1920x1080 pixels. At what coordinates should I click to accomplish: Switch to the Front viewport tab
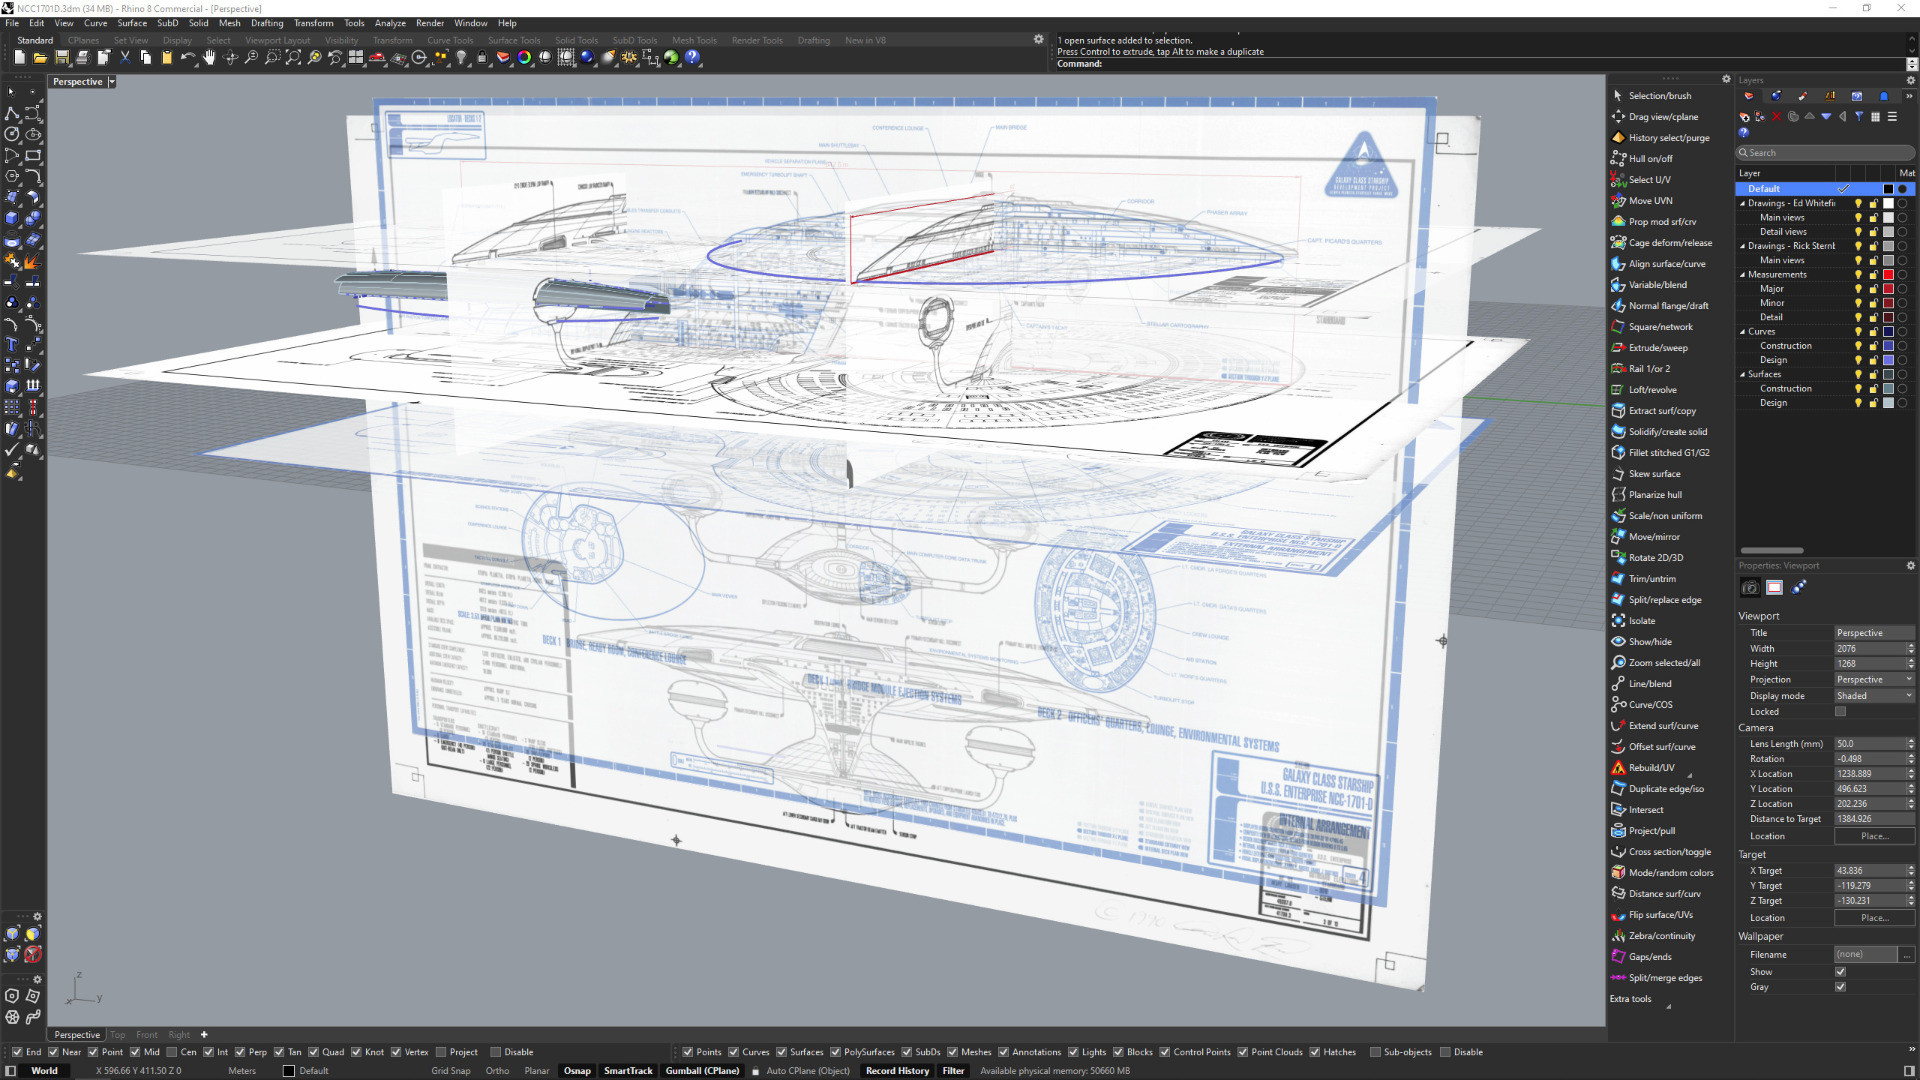(147, 1035)
